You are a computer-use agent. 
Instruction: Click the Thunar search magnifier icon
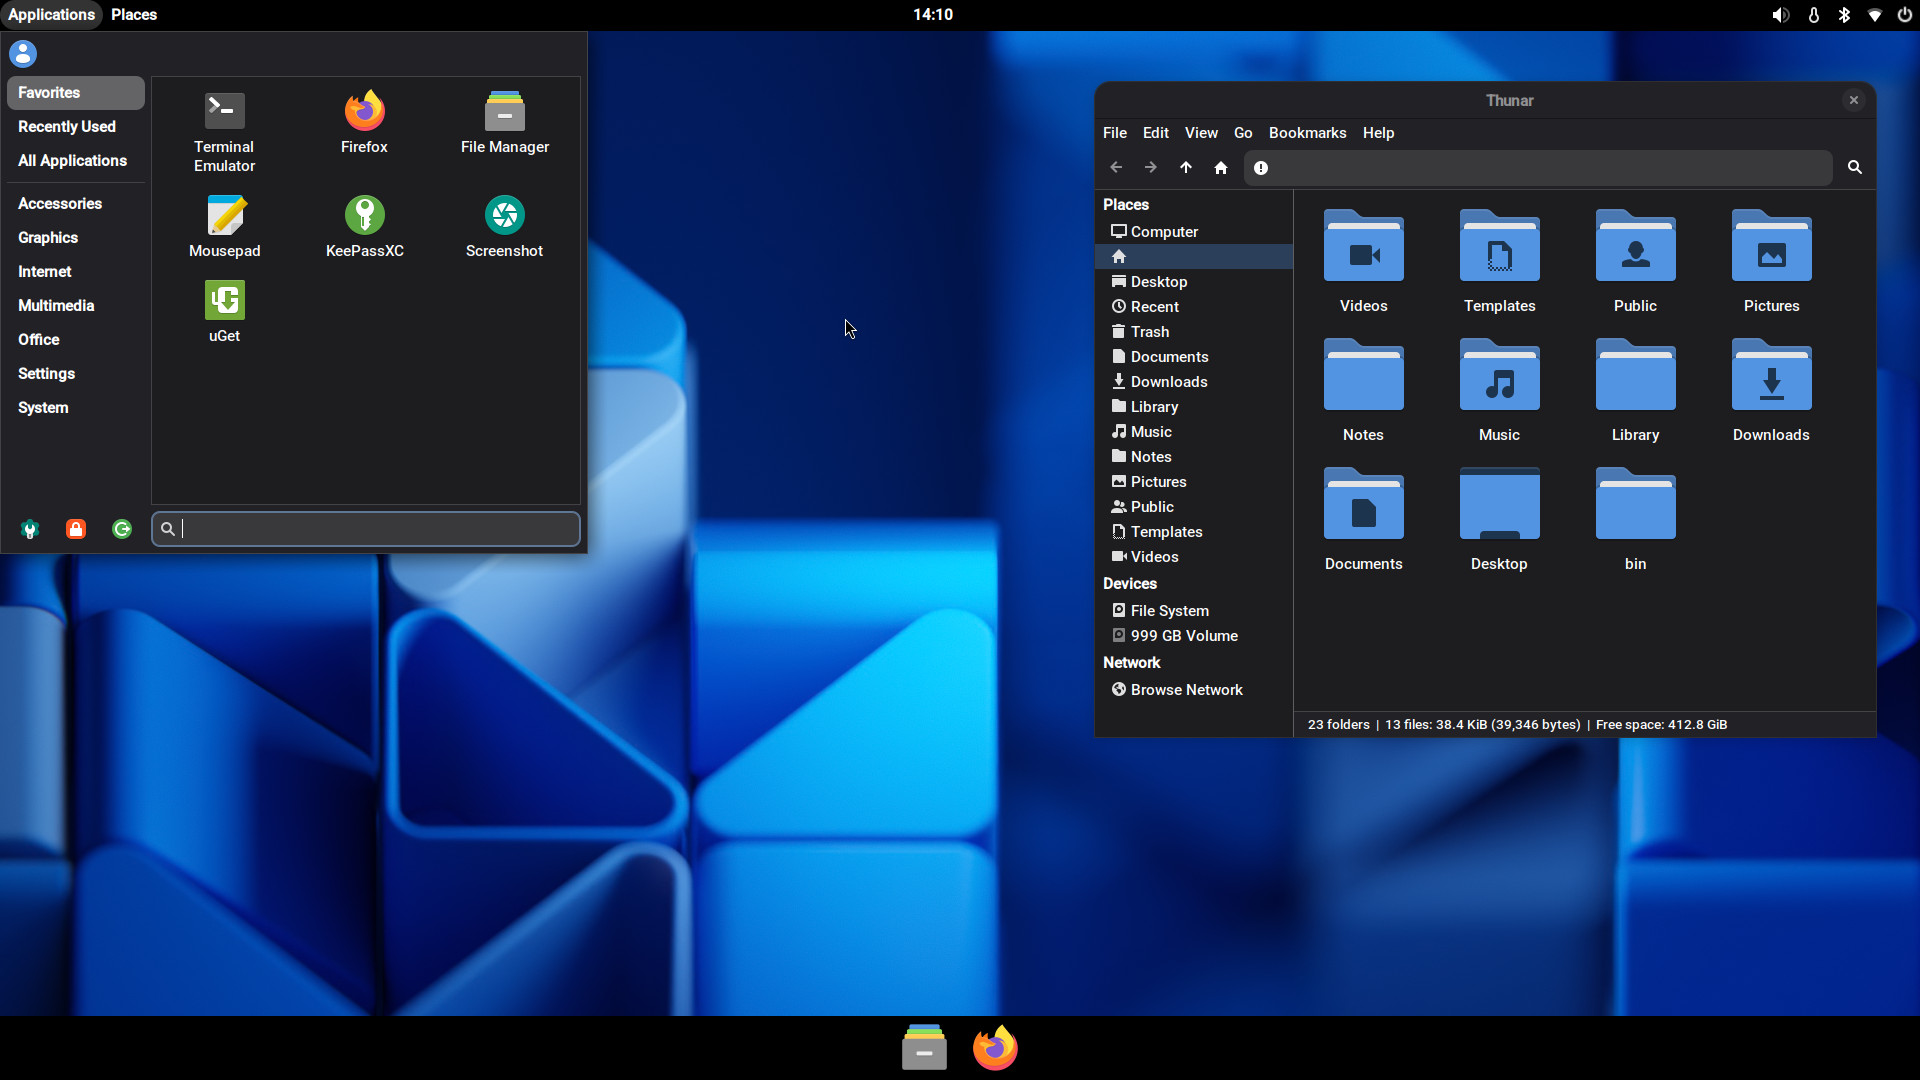[x=1854, y=168]
